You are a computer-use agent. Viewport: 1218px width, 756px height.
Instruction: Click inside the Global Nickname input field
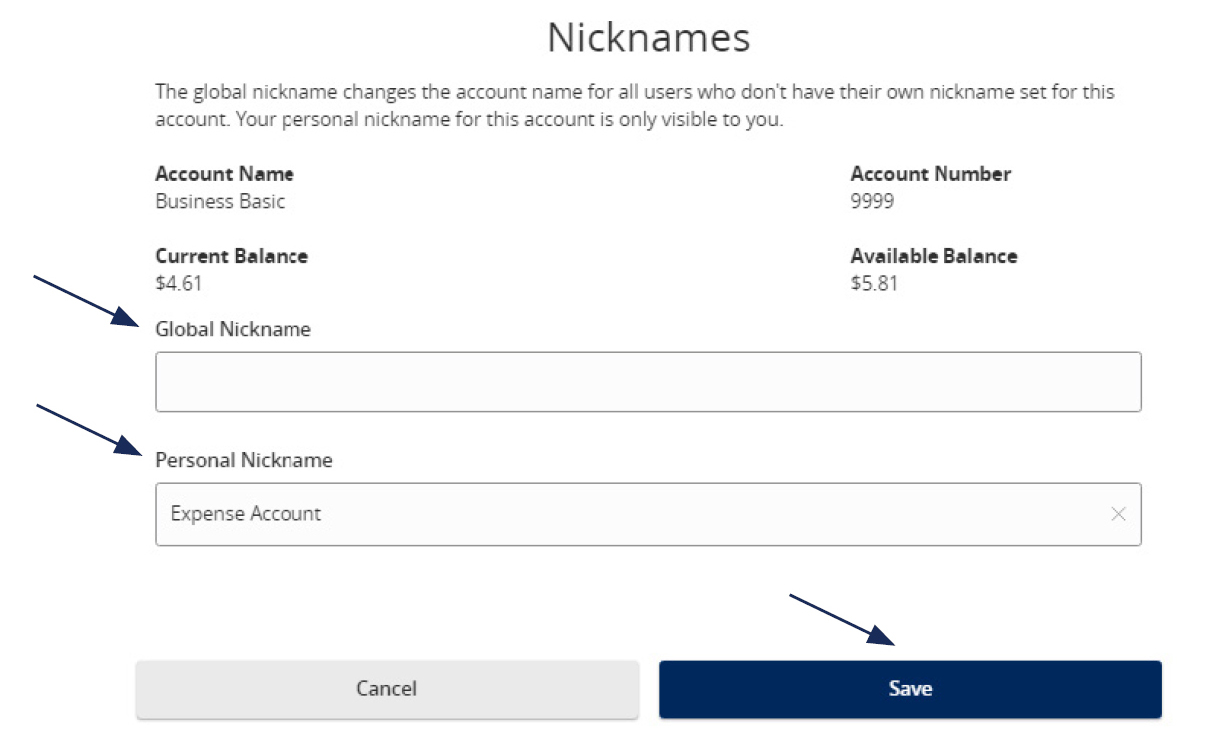coord(648,381)
